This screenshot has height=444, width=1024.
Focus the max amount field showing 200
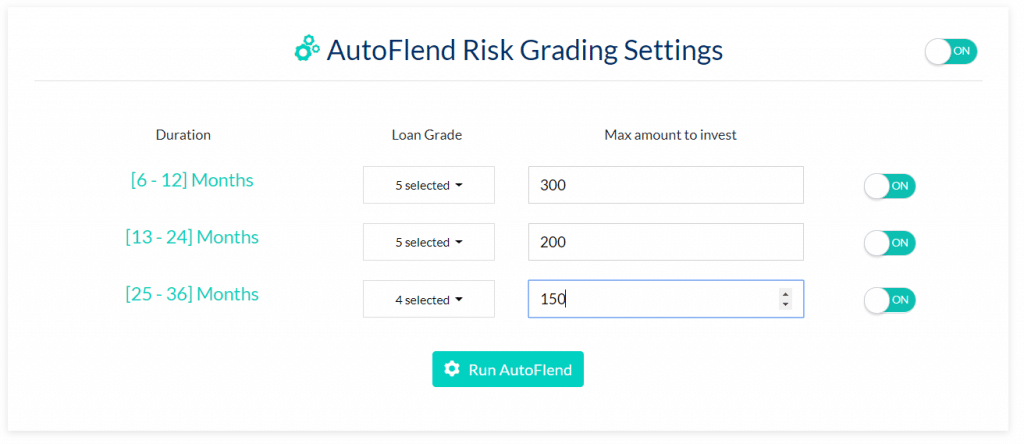point(665,242)
